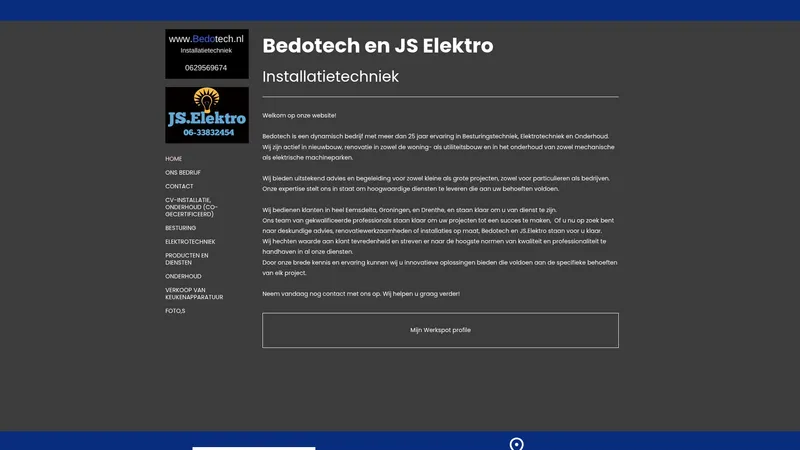Click the Bedotech en JS Elektro heading
The height and width of the screenshot is (450, 800).
point(378,45)
